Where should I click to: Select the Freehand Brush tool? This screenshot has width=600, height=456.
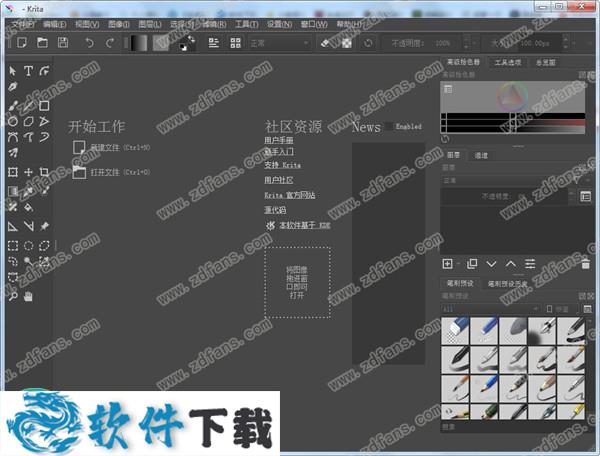[x=12, y=105]
